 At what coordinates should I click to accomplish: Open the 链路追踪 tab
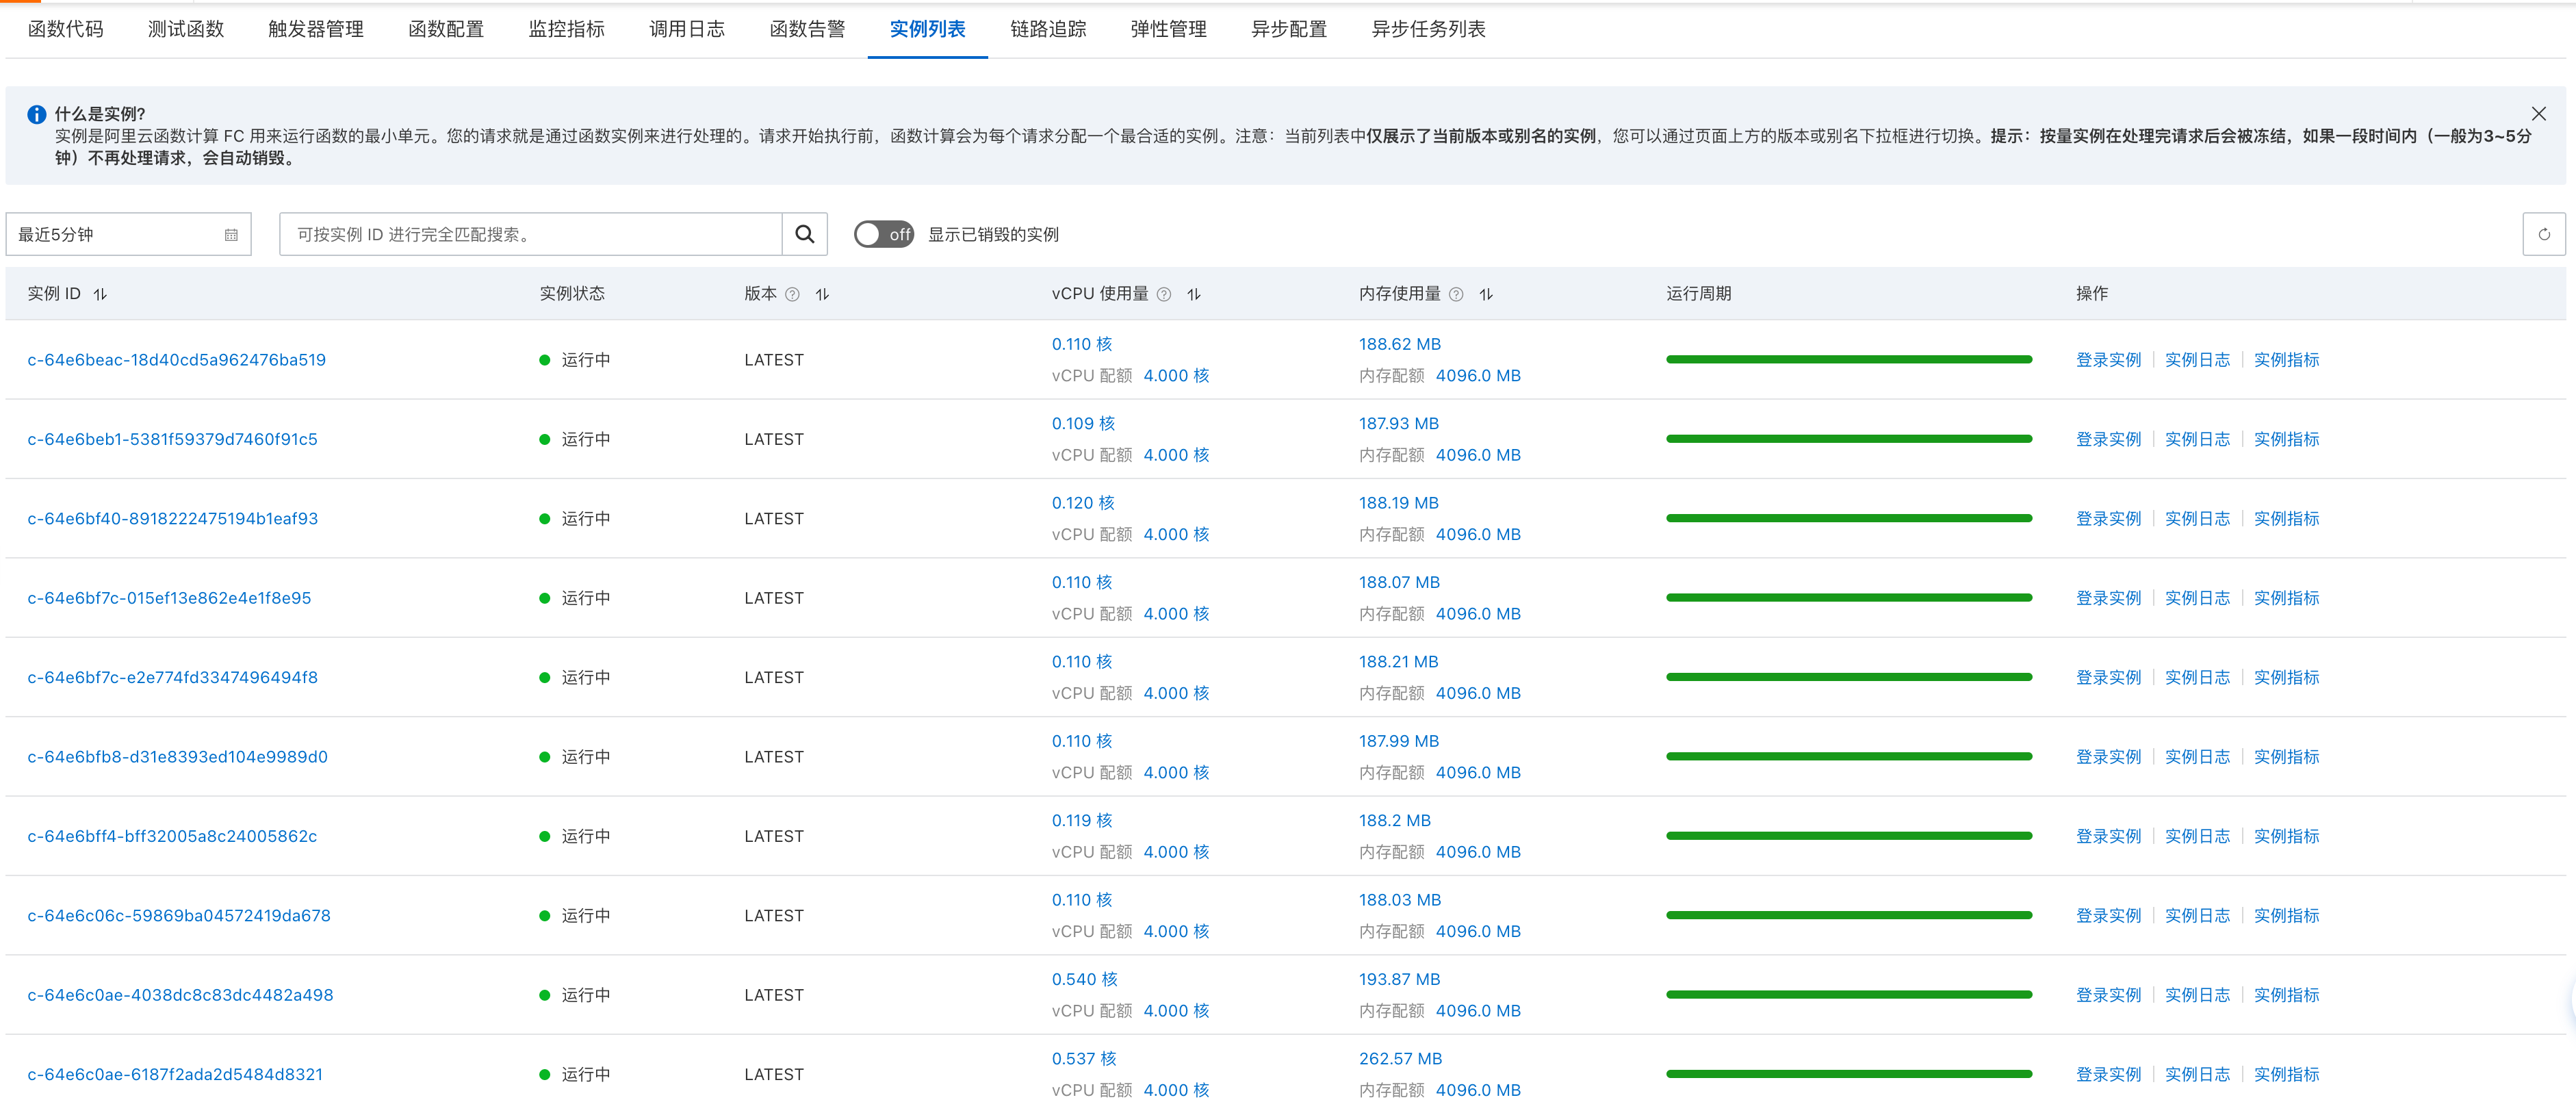(x=1048, y=29)
